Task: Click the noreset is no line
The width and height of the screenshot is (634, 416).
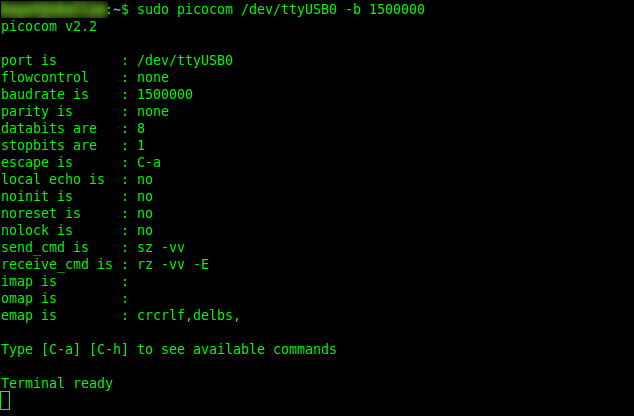Action: click(77, 213)
